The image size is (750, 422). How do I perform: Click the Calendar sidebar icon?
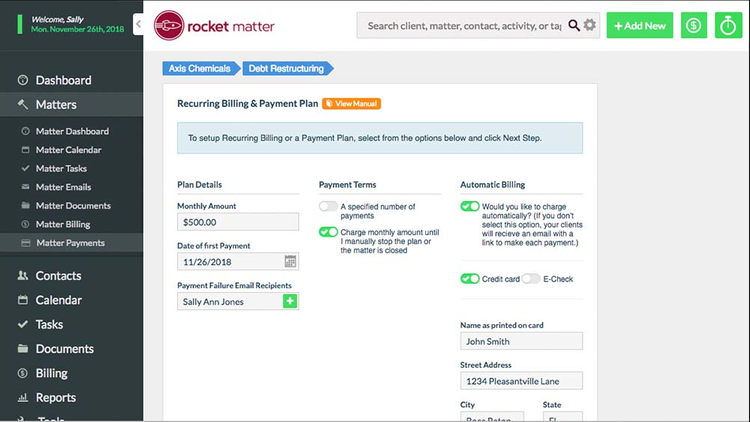[22, 300]
